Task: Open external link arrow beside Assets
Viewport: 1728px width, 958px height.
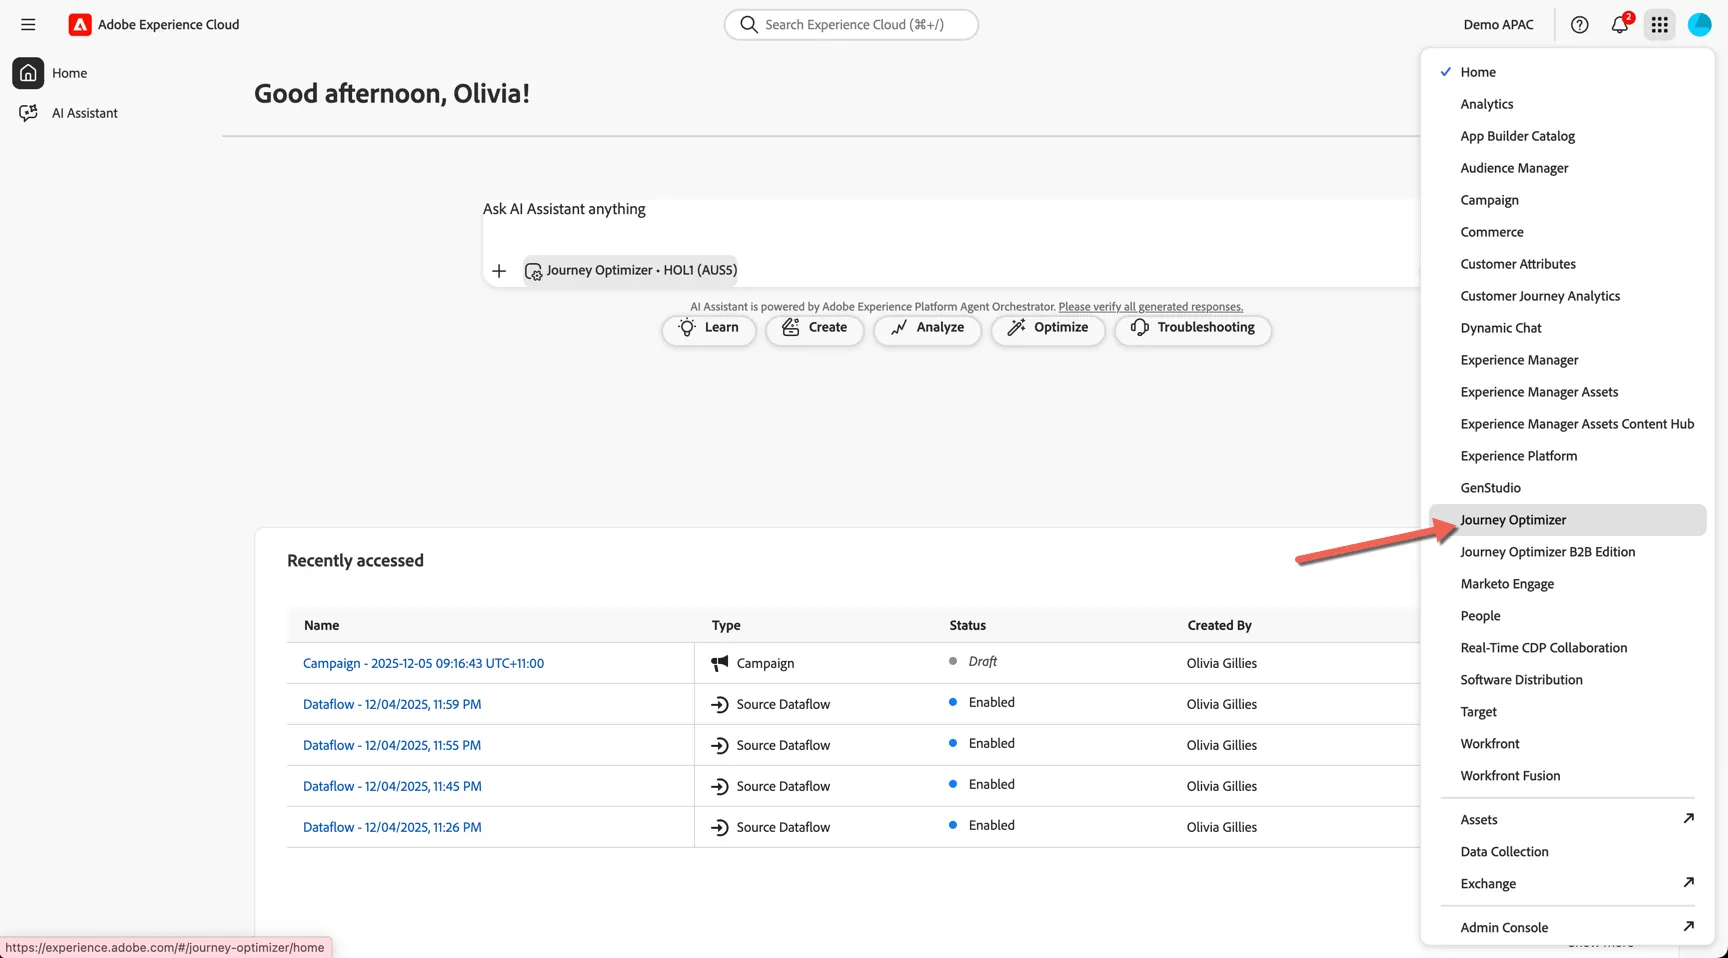Action: coord(1688,819)
